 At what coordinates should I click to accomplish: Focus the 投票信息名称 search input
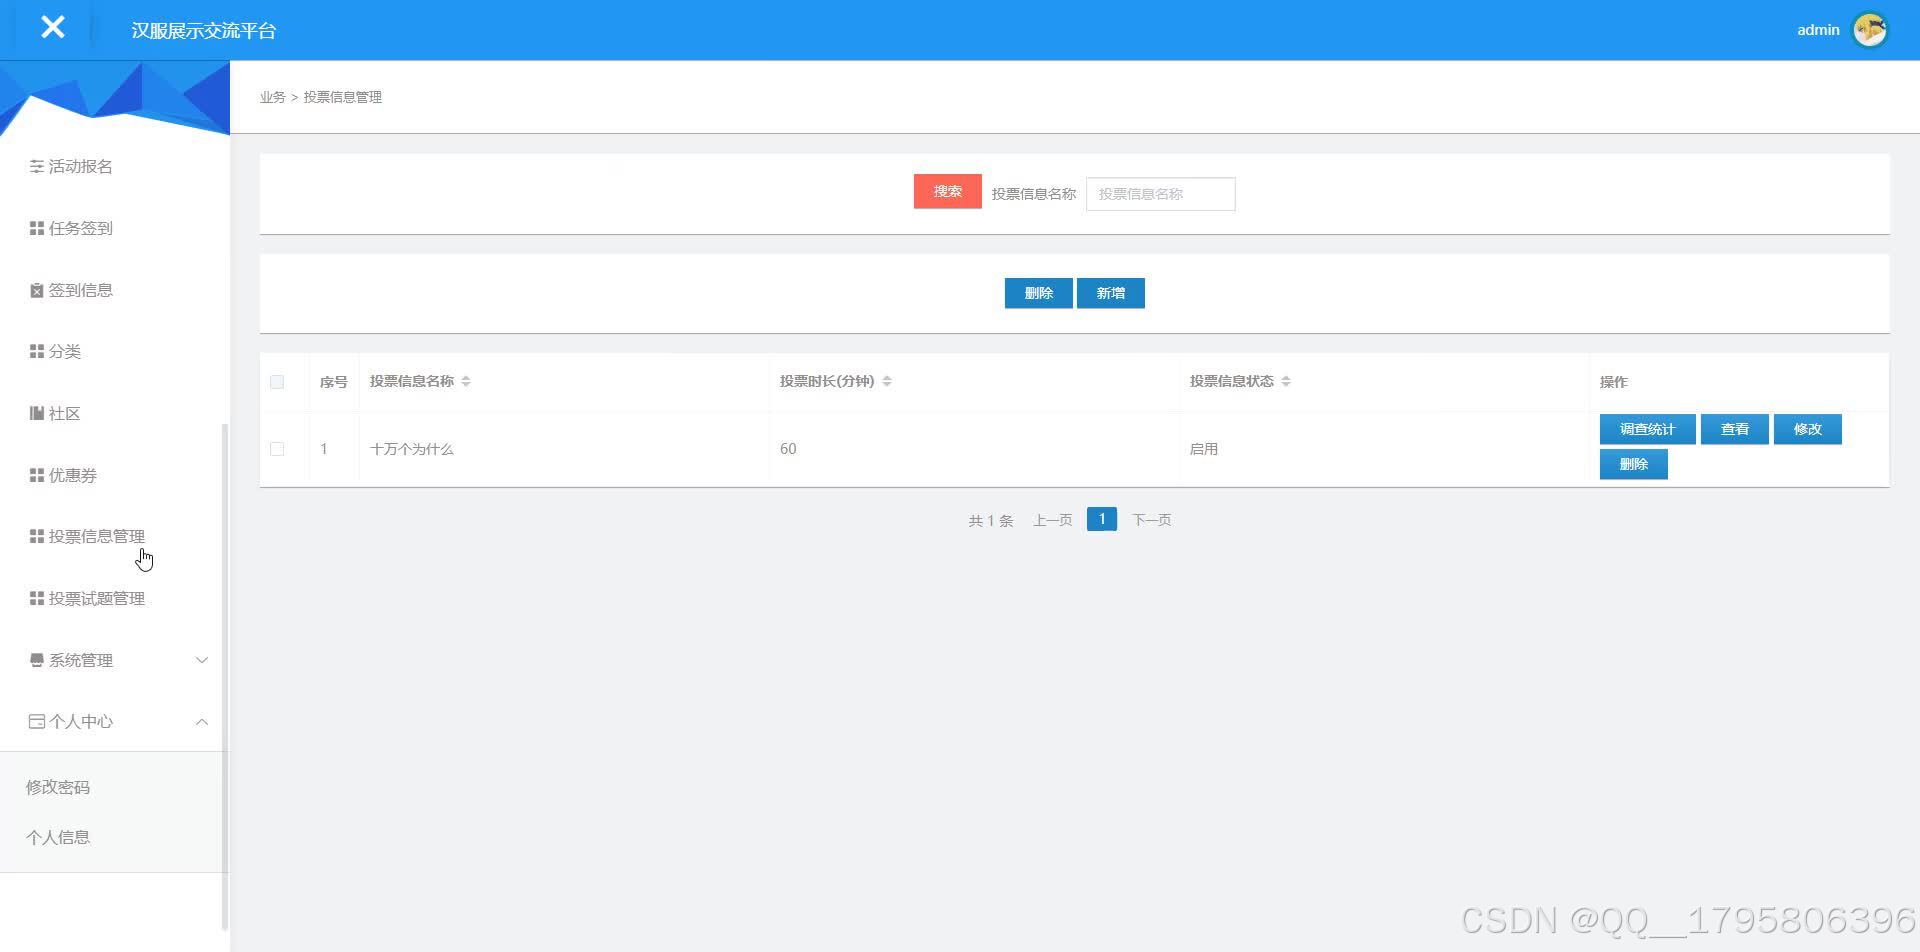(1160, 194)
